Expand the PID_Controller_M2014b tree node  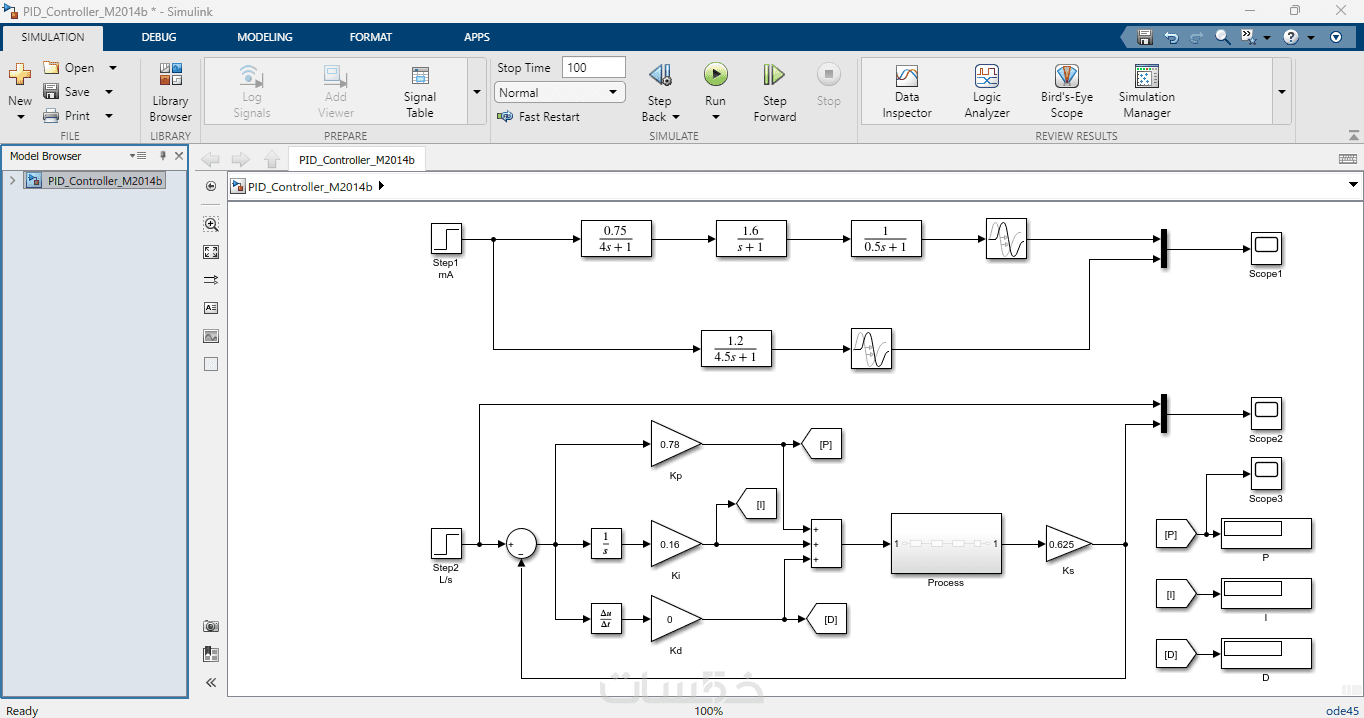(x=12, y=181)
